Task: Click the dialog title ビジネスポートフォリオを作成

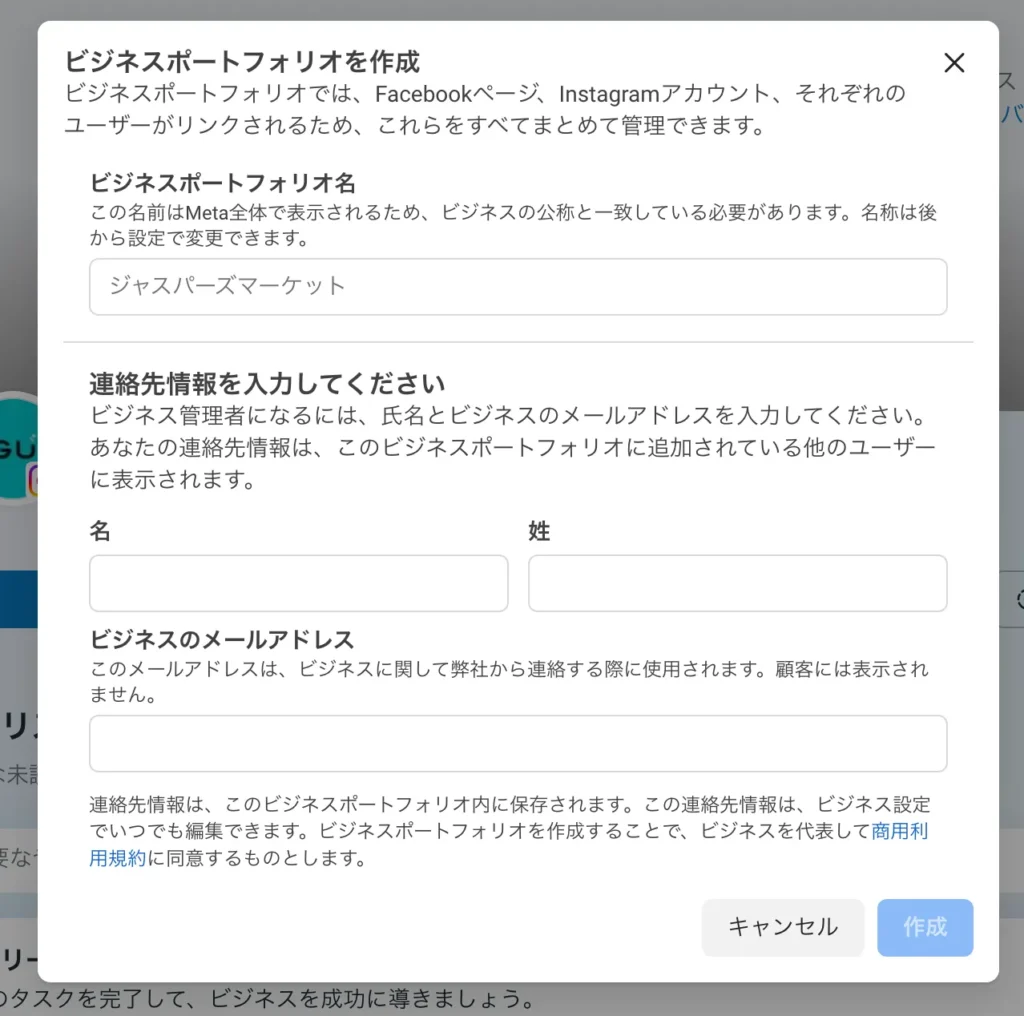Action: 242,62
